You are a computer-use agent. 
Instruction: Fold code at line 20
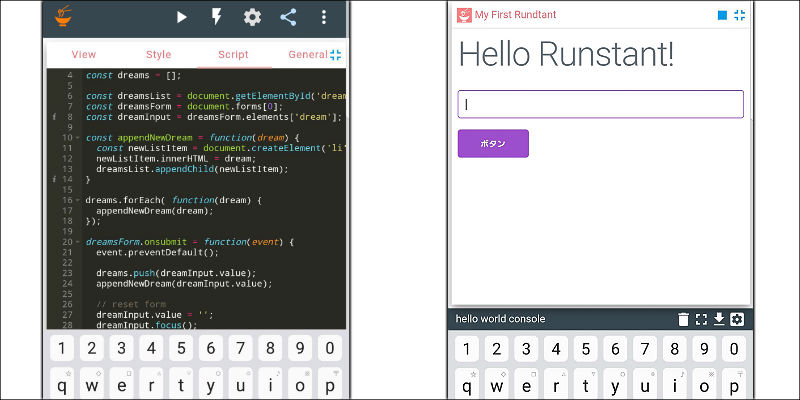[x=78, y=242]
